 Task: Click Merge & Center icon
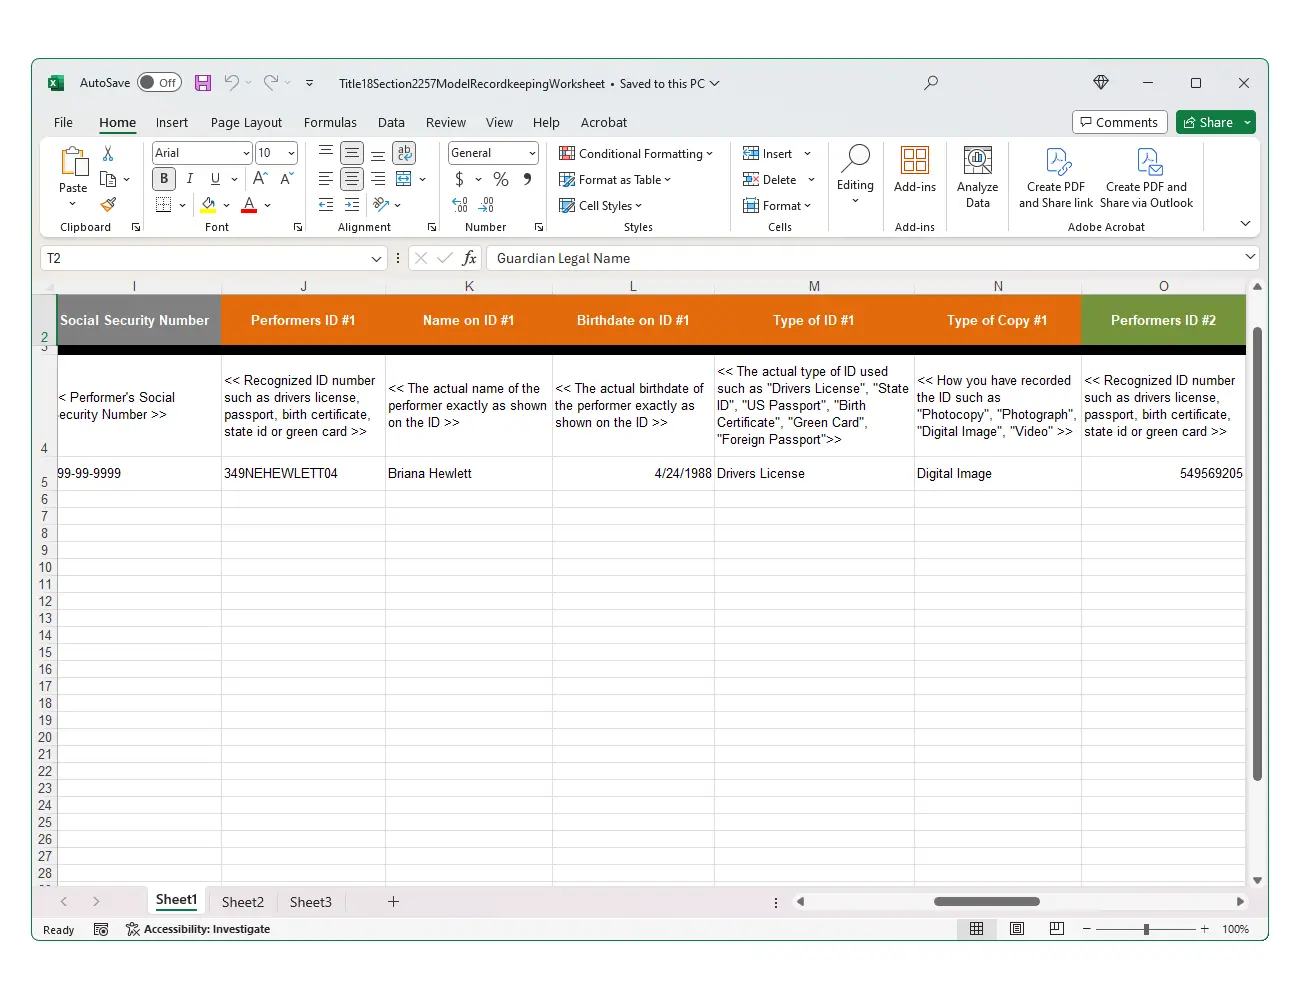[404, 179]
